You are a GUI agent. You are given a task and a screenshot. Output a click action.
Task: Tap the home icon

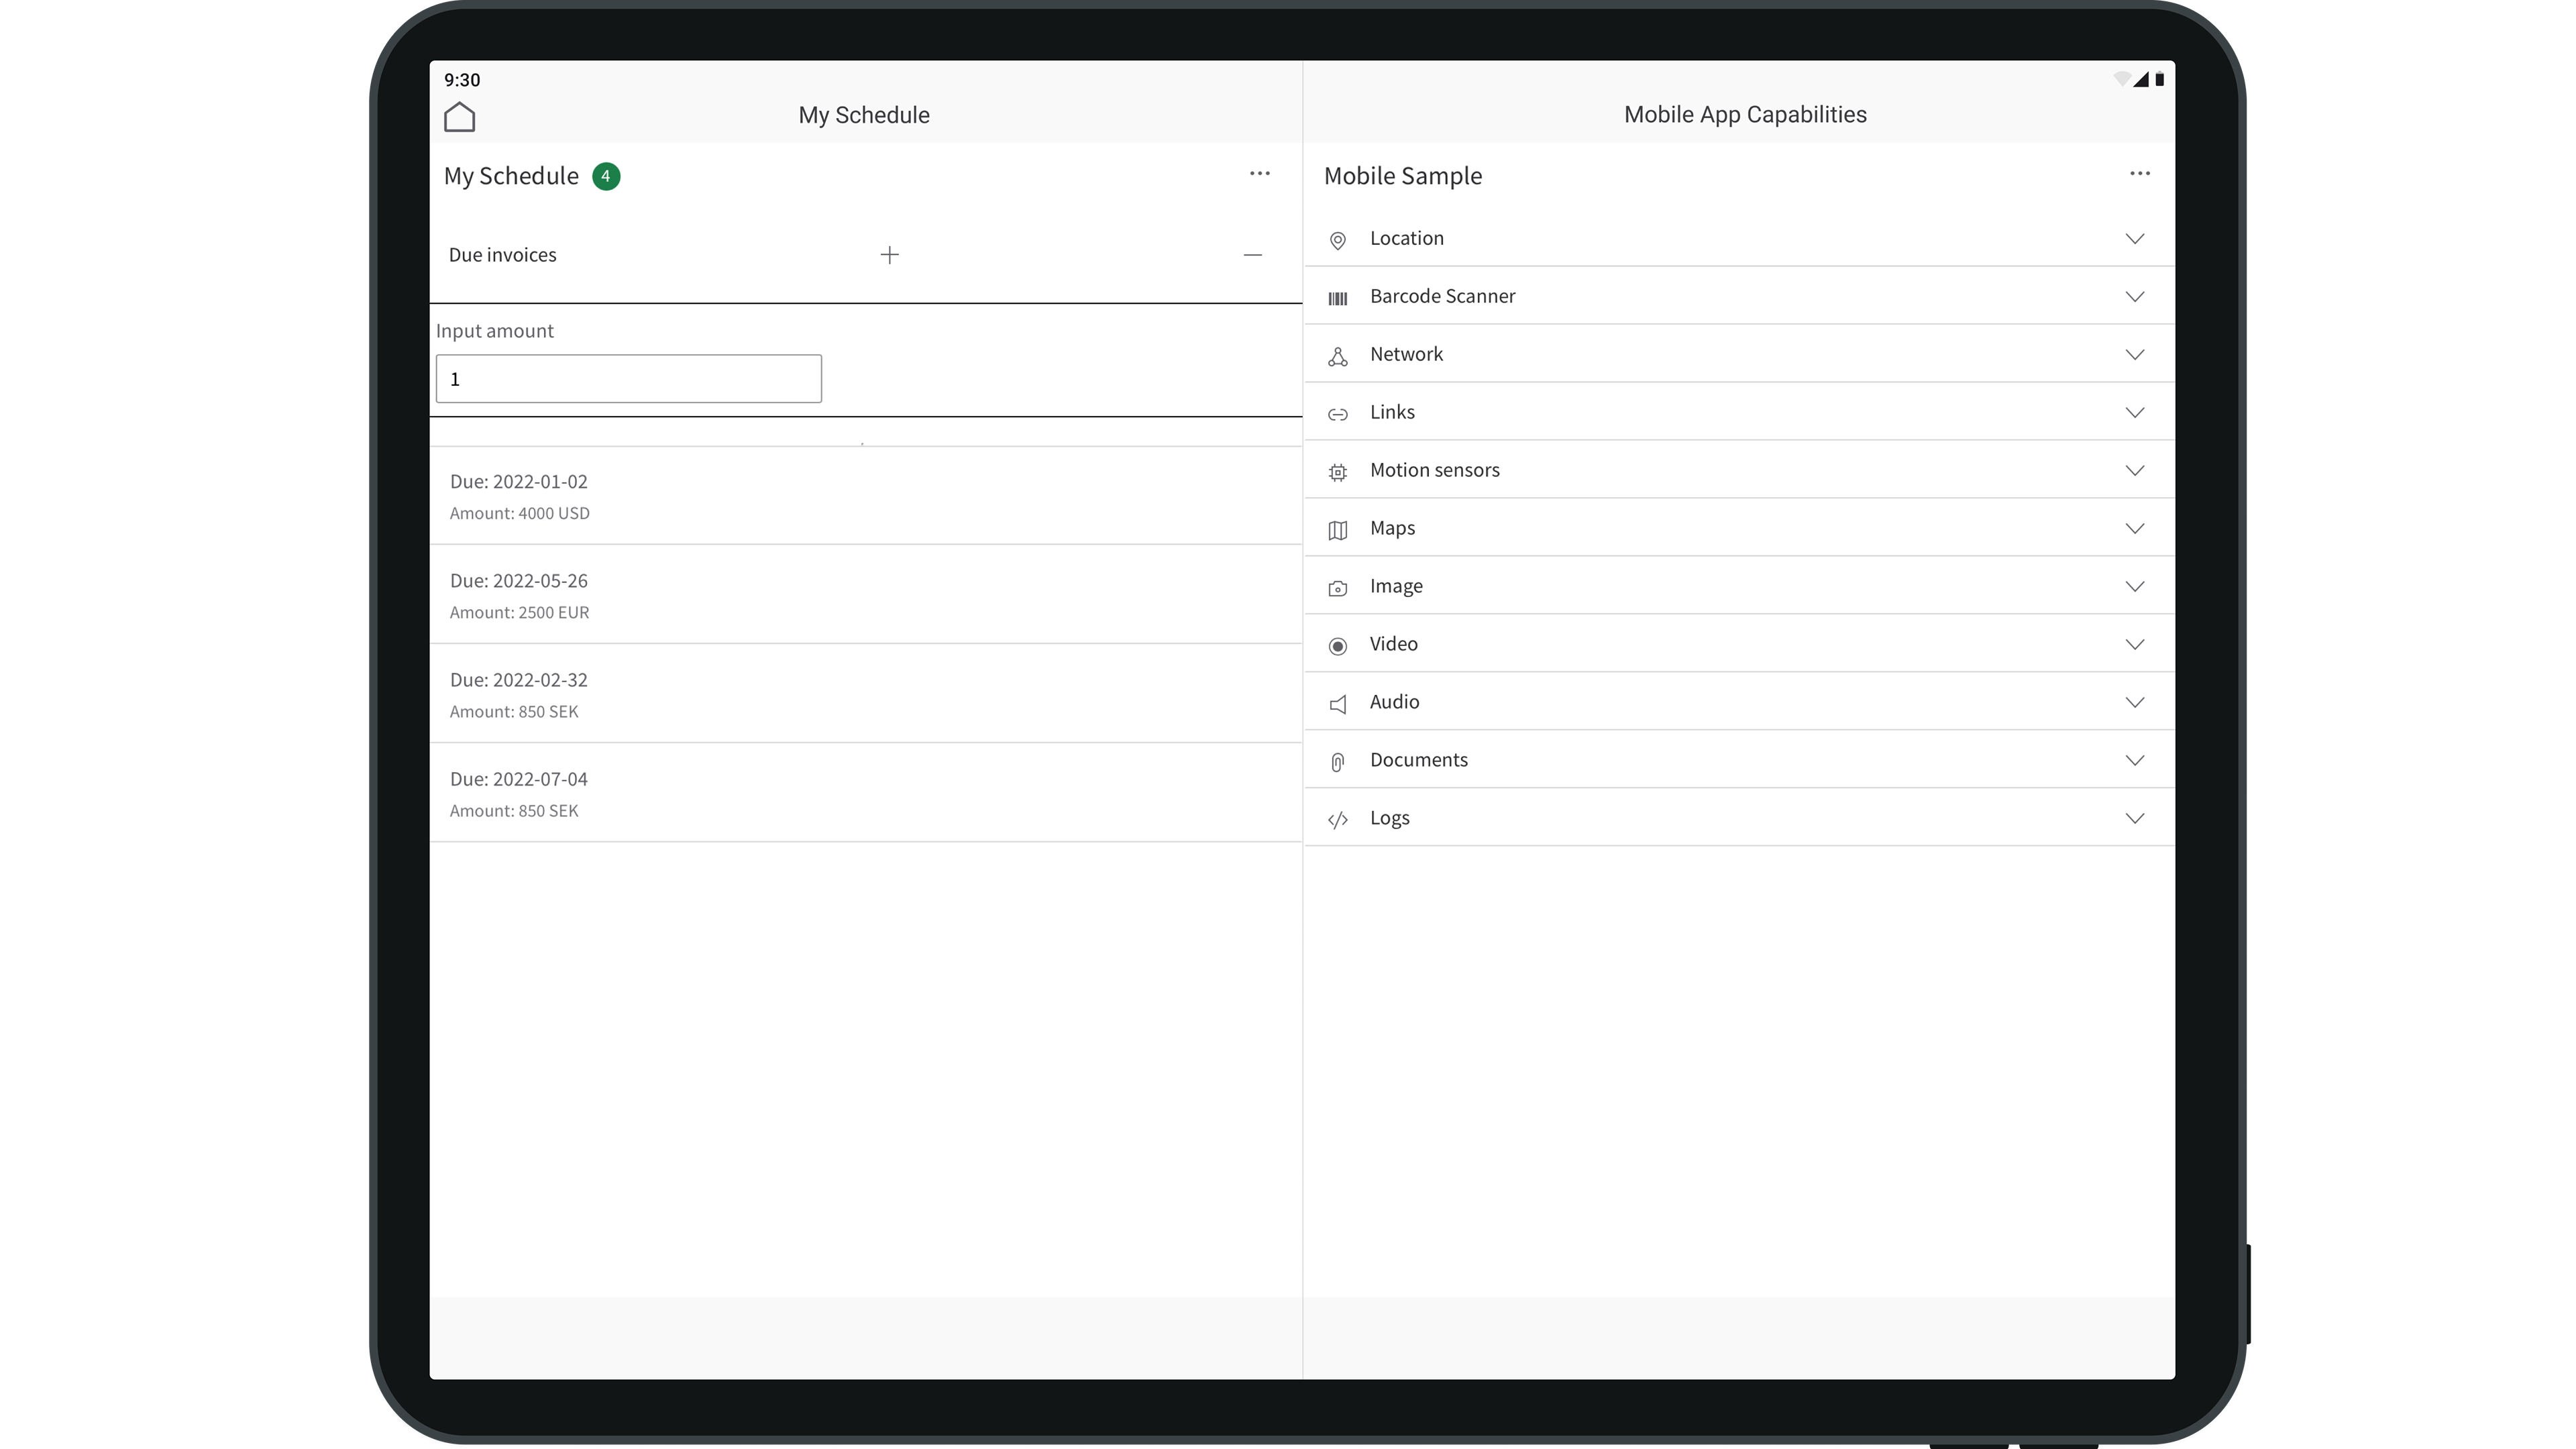(459, 117)
